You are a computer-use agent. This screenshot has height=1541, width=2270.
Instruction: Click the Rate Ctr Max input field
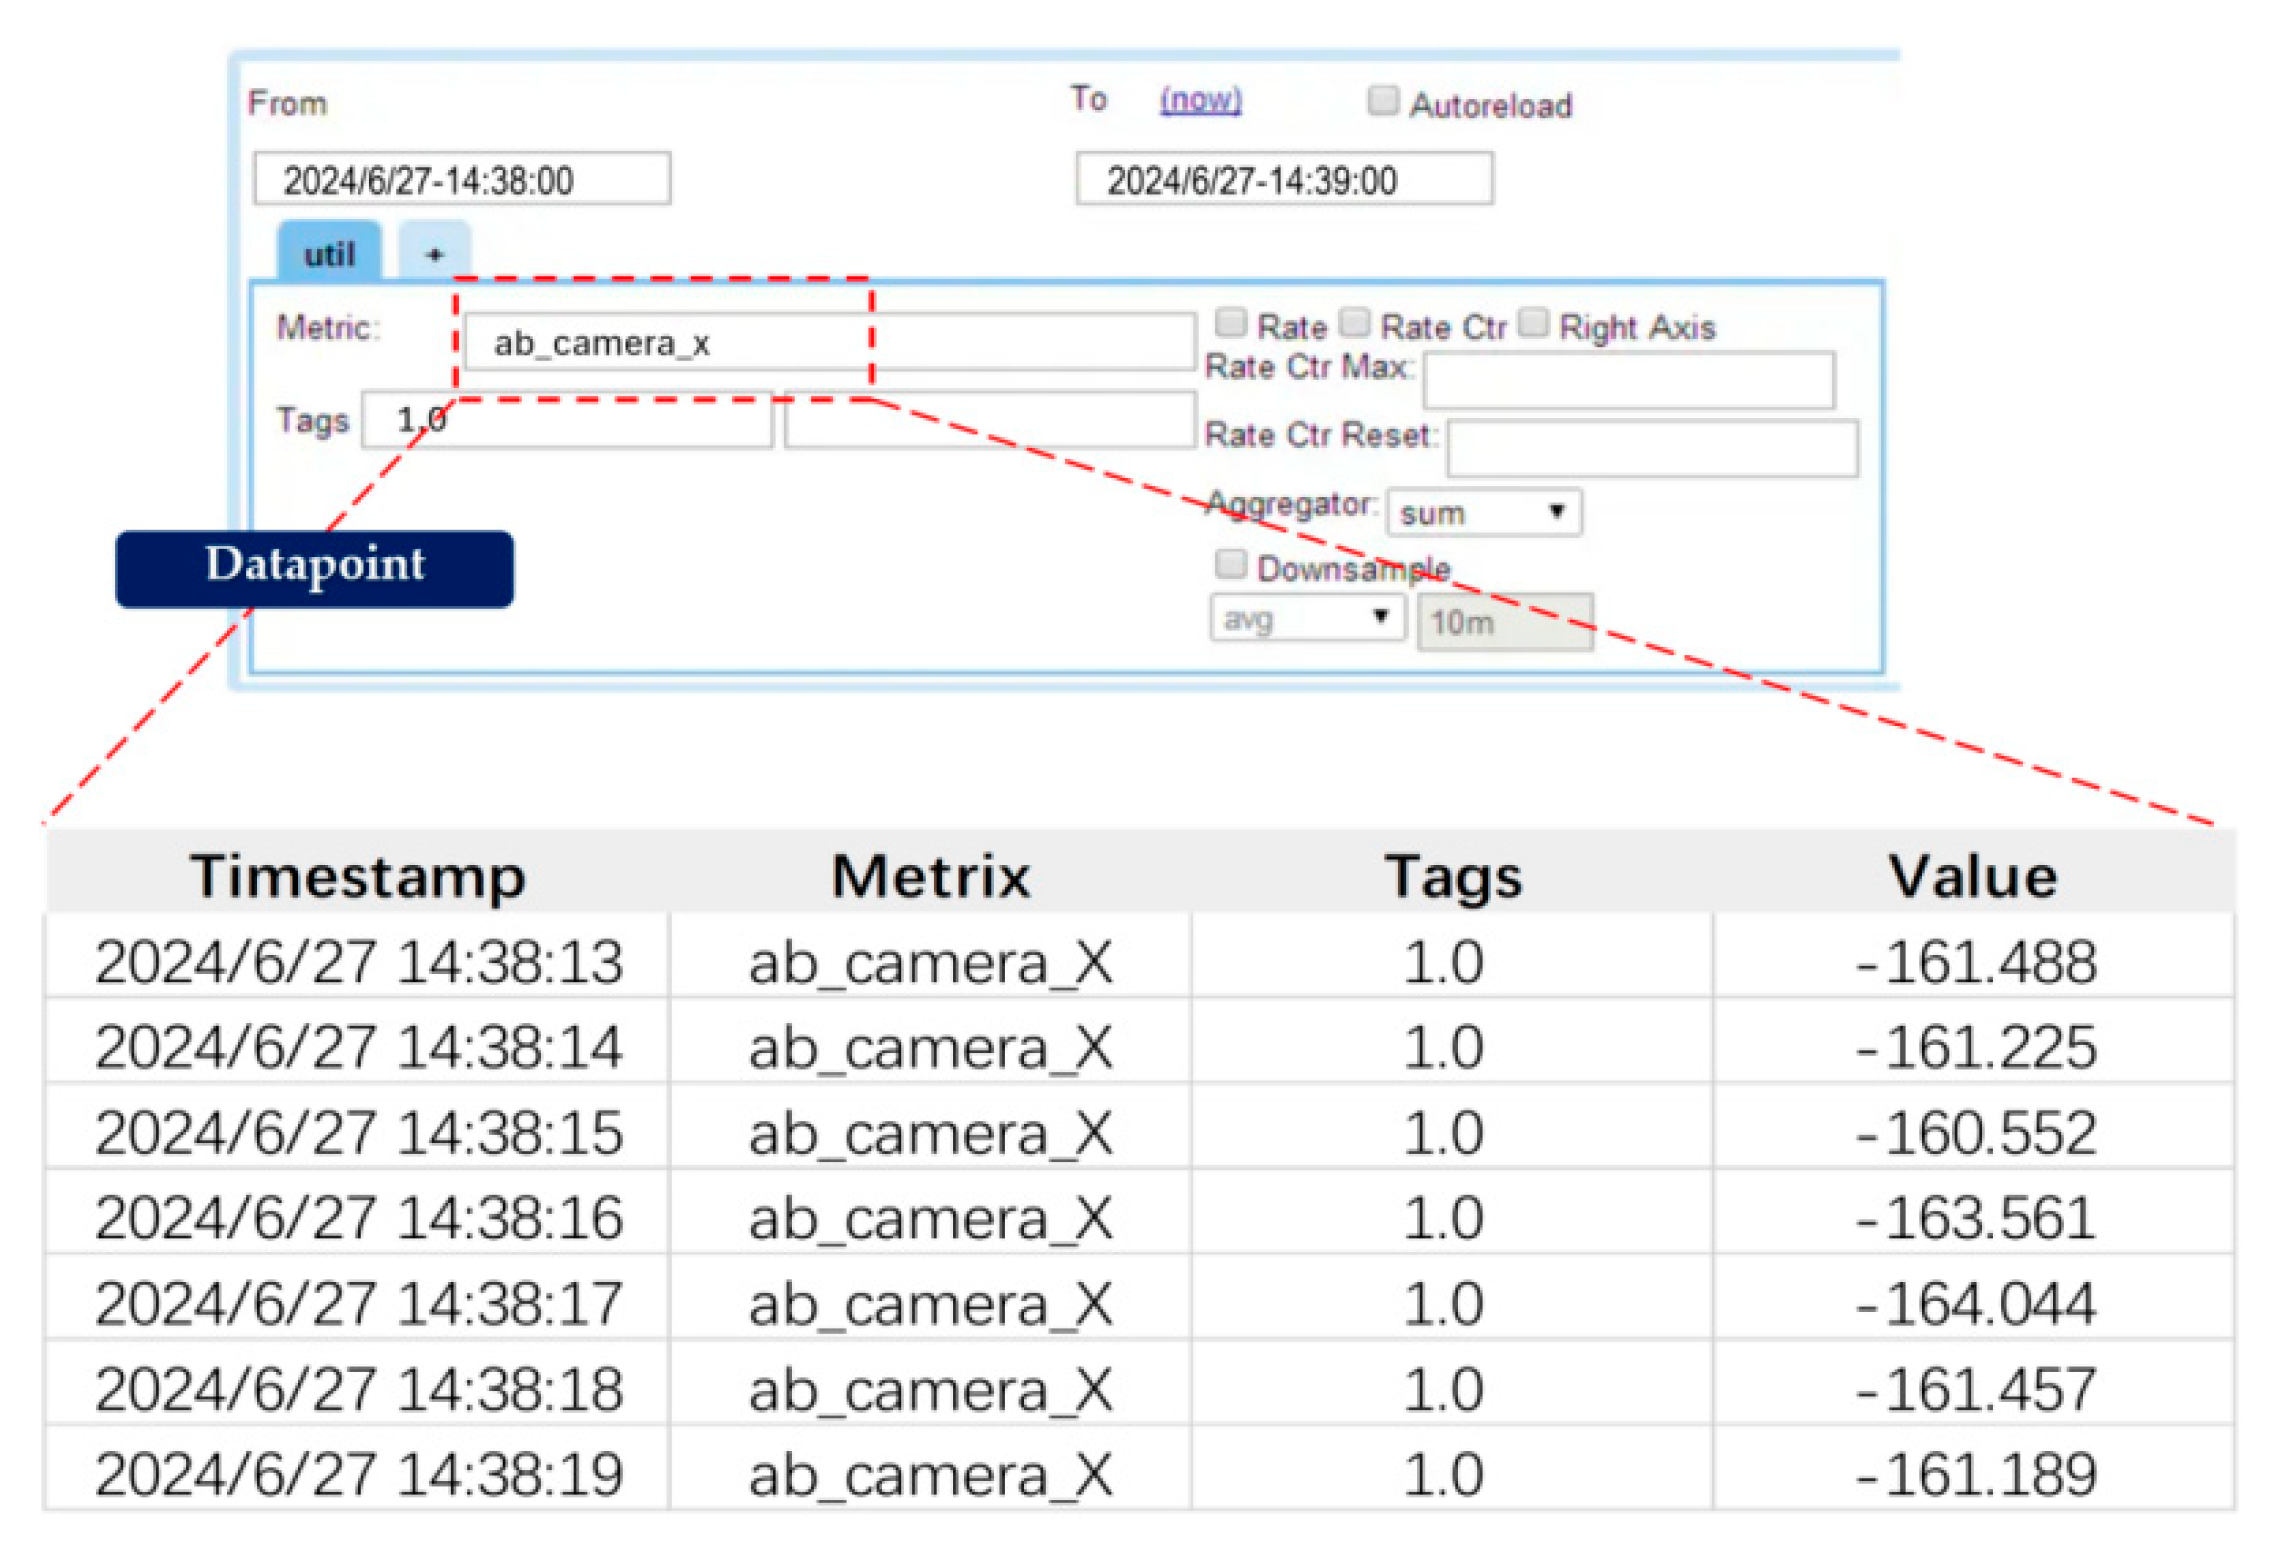[x=1627, y=379]
